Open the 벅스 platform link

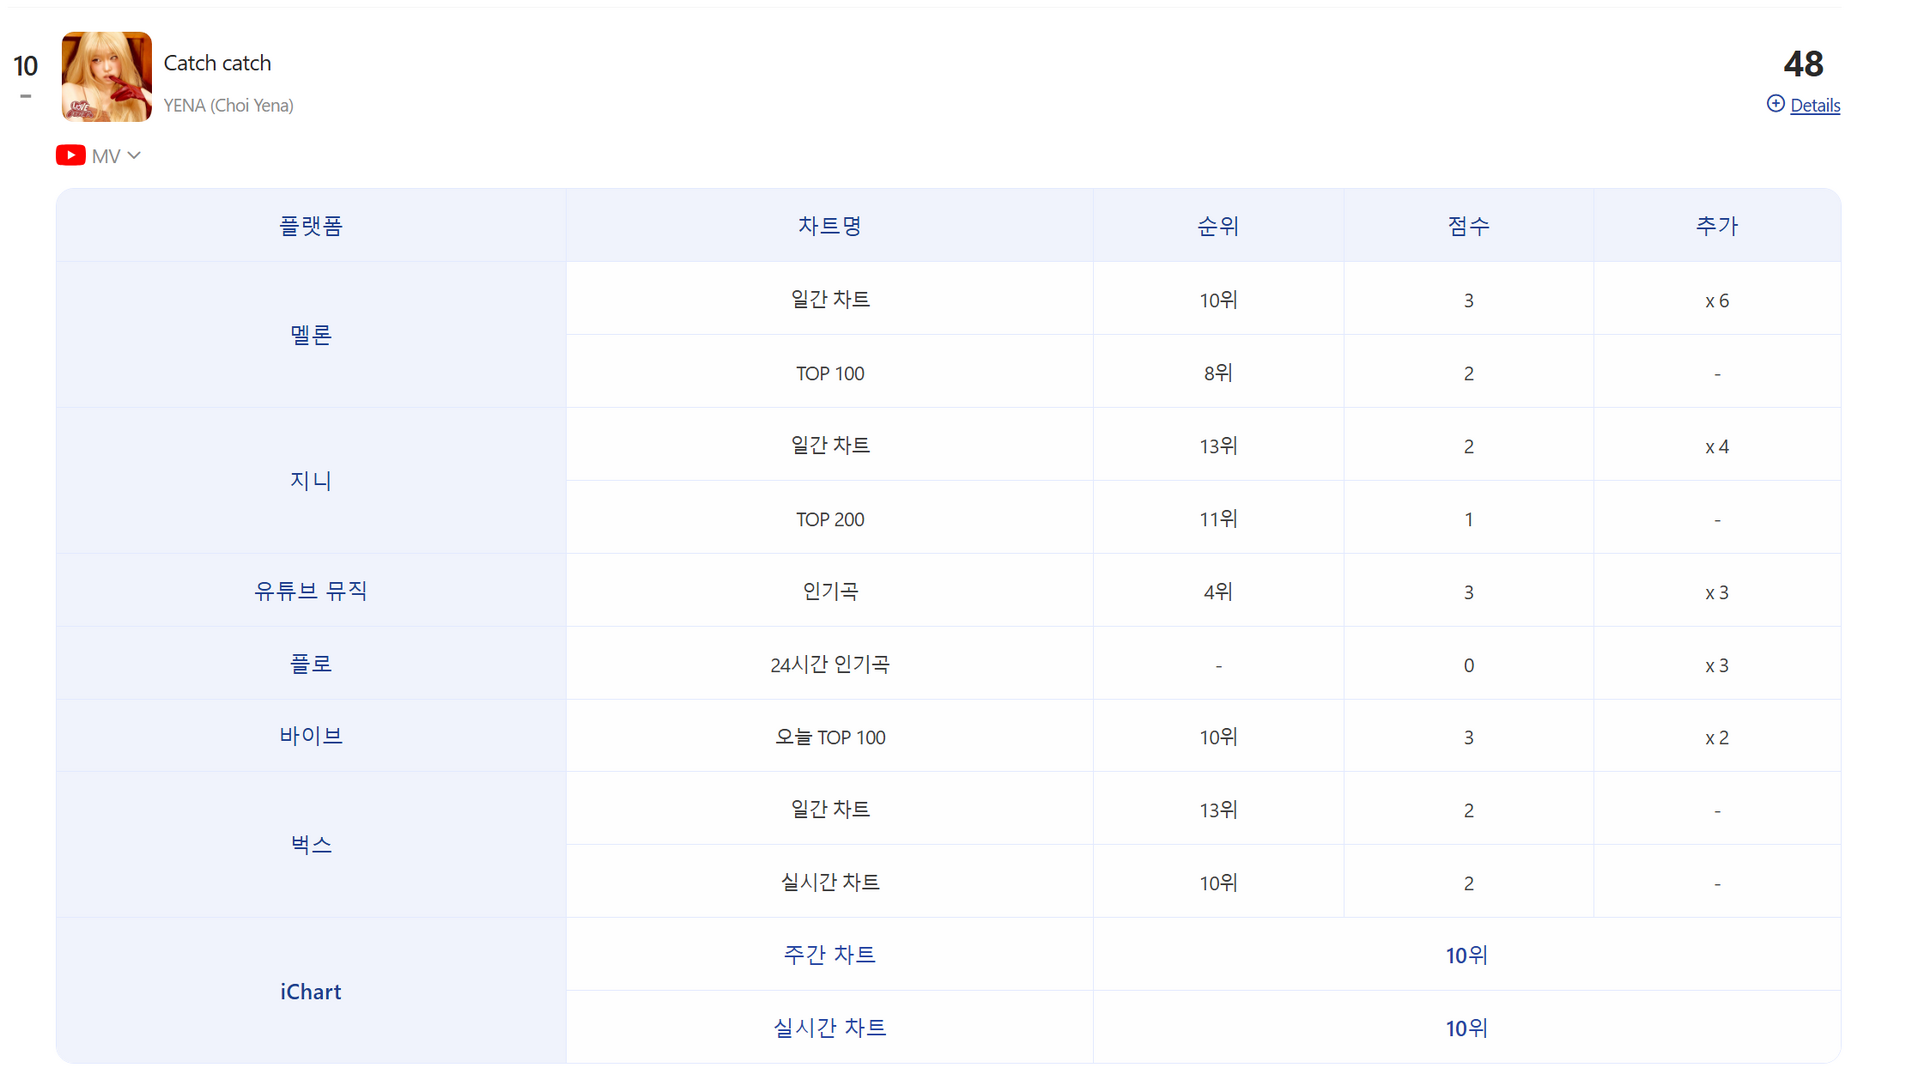point(311,845)
